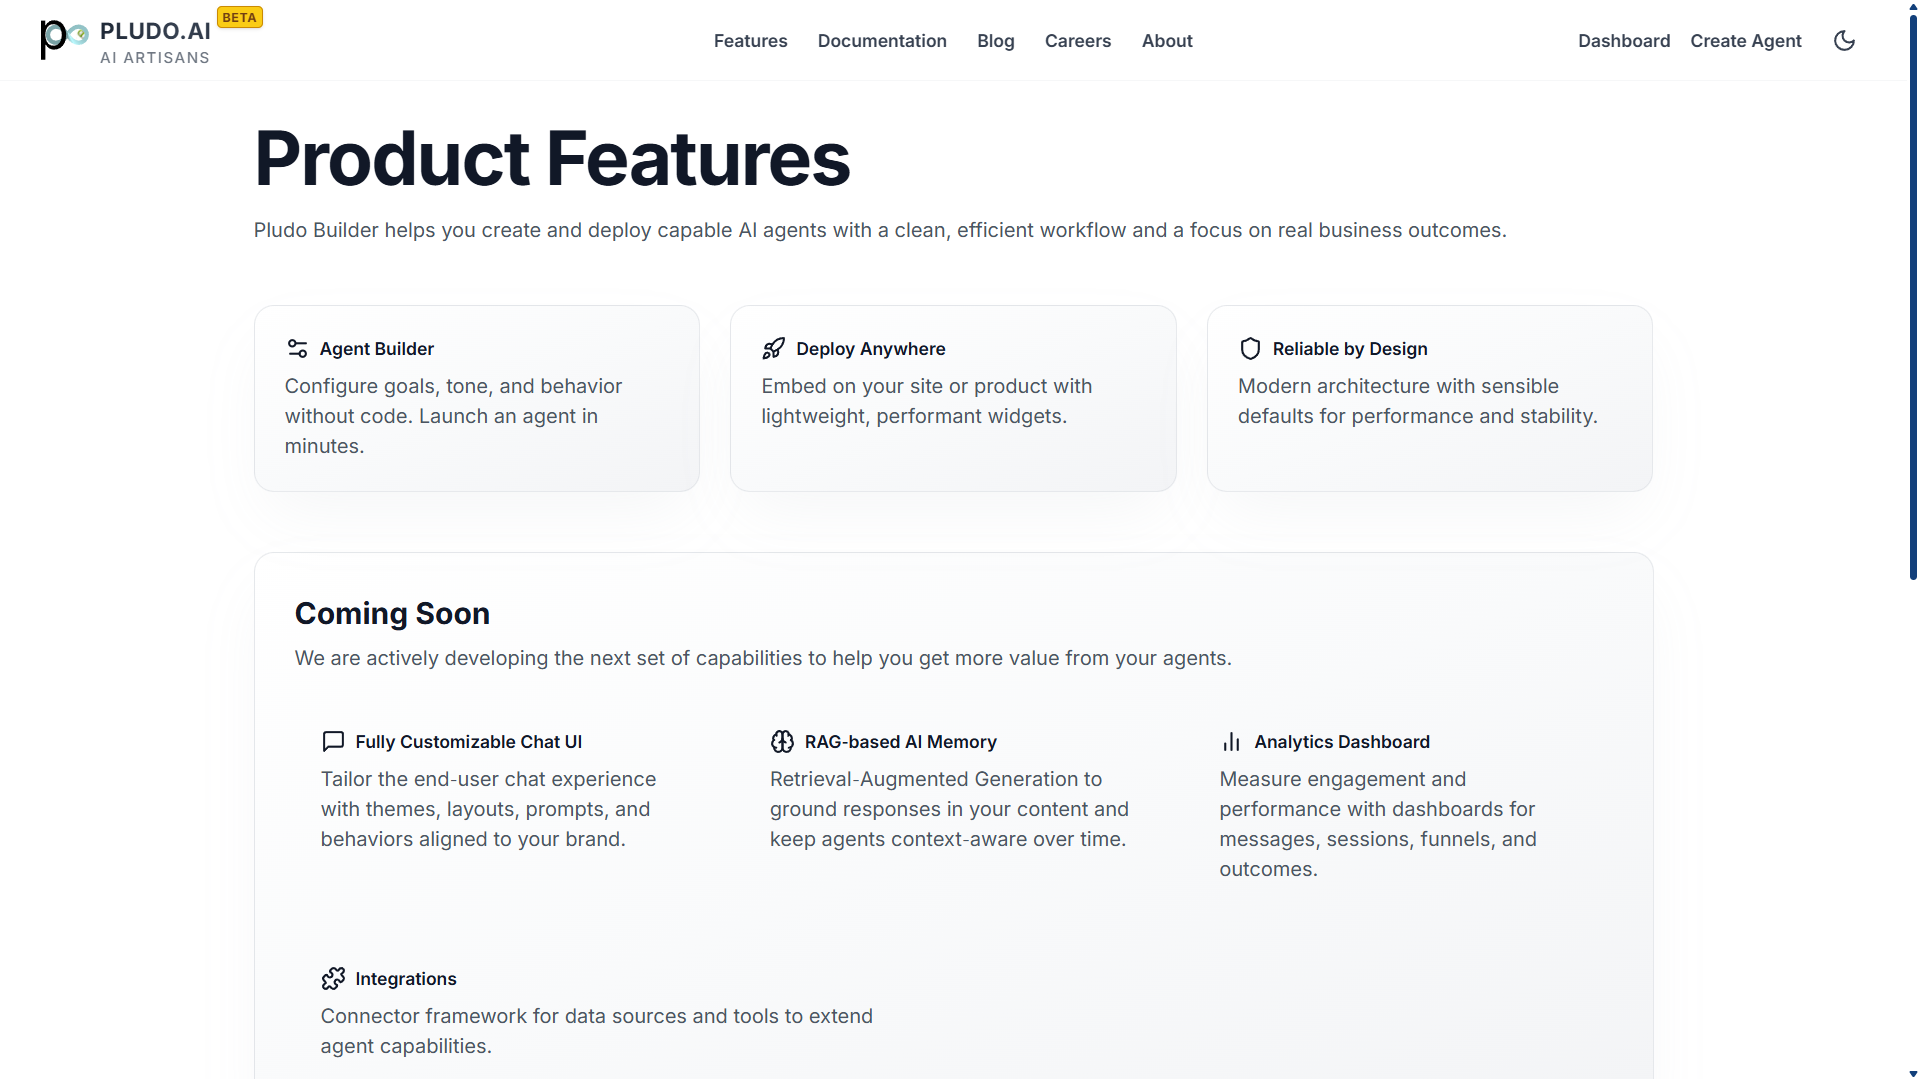
Task: Select the RAG-based AI Memory brain icon
Action: point(782,741)
